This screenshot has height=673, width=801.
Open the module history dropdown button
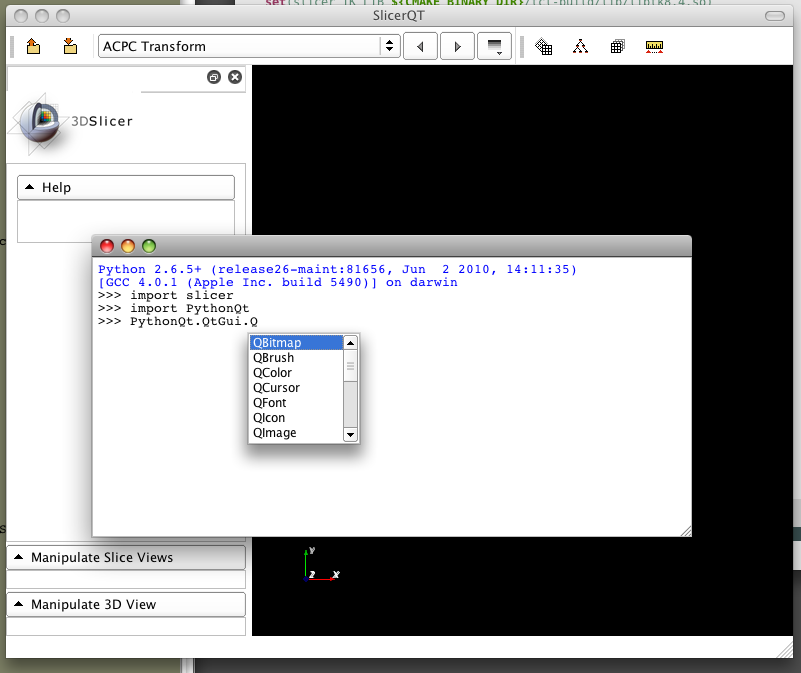[x=495, y=46]
